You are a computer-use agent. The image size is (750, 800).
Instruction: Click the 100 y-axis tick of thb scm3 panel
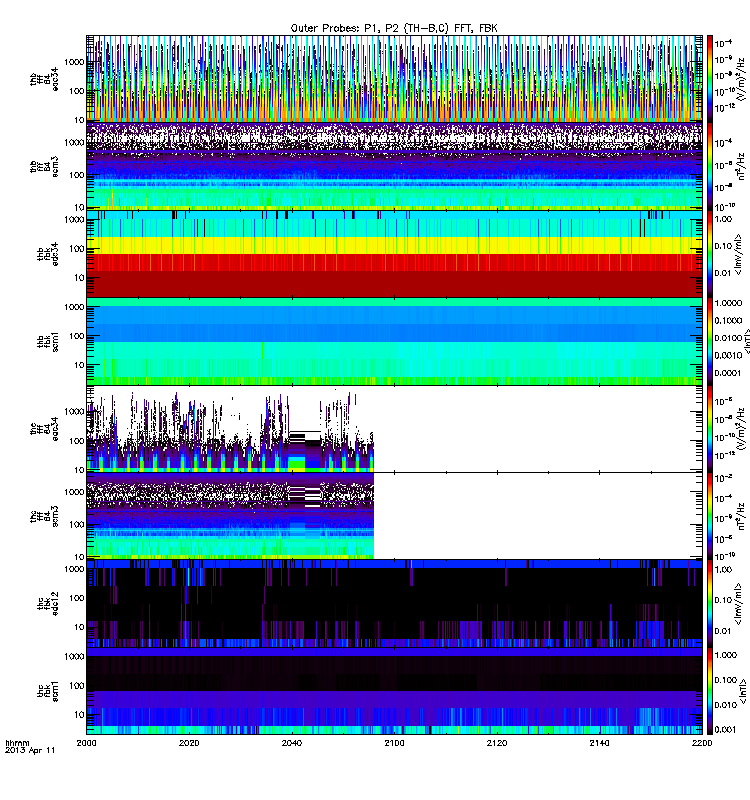[77, 175]
